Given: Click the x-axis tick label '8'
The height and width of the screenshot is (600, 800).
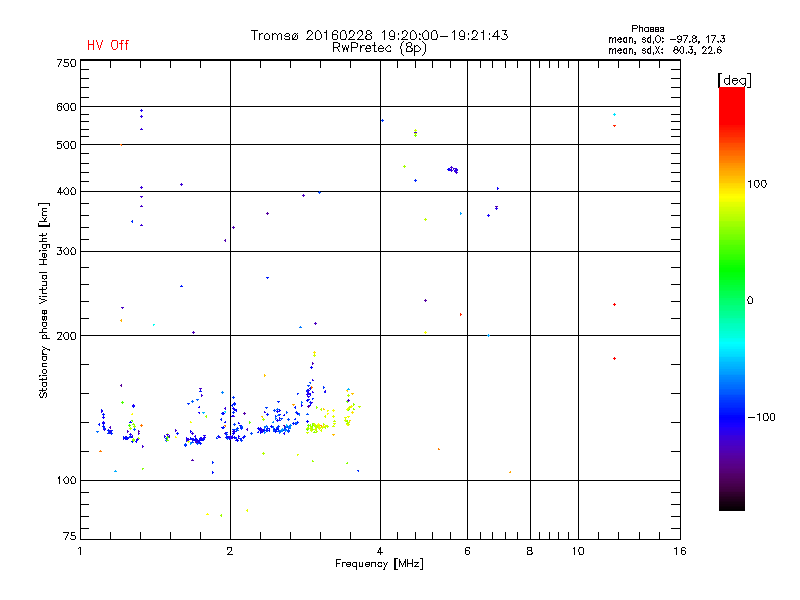Looking at the screenshot, I should tap(530, 551).
